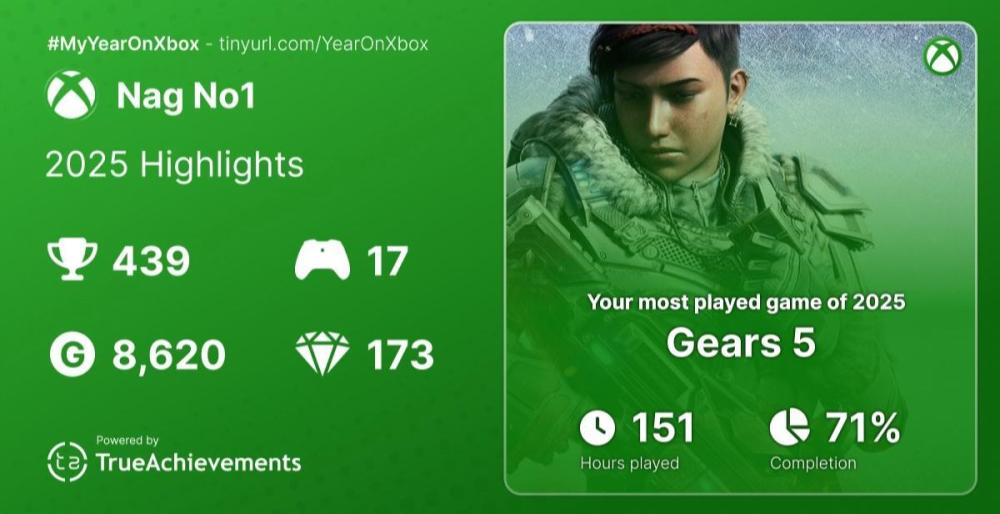Click the diamond icon next to 173
Image resolution: width=1000 pixels, height=514 pixels.
click(322, 354)
